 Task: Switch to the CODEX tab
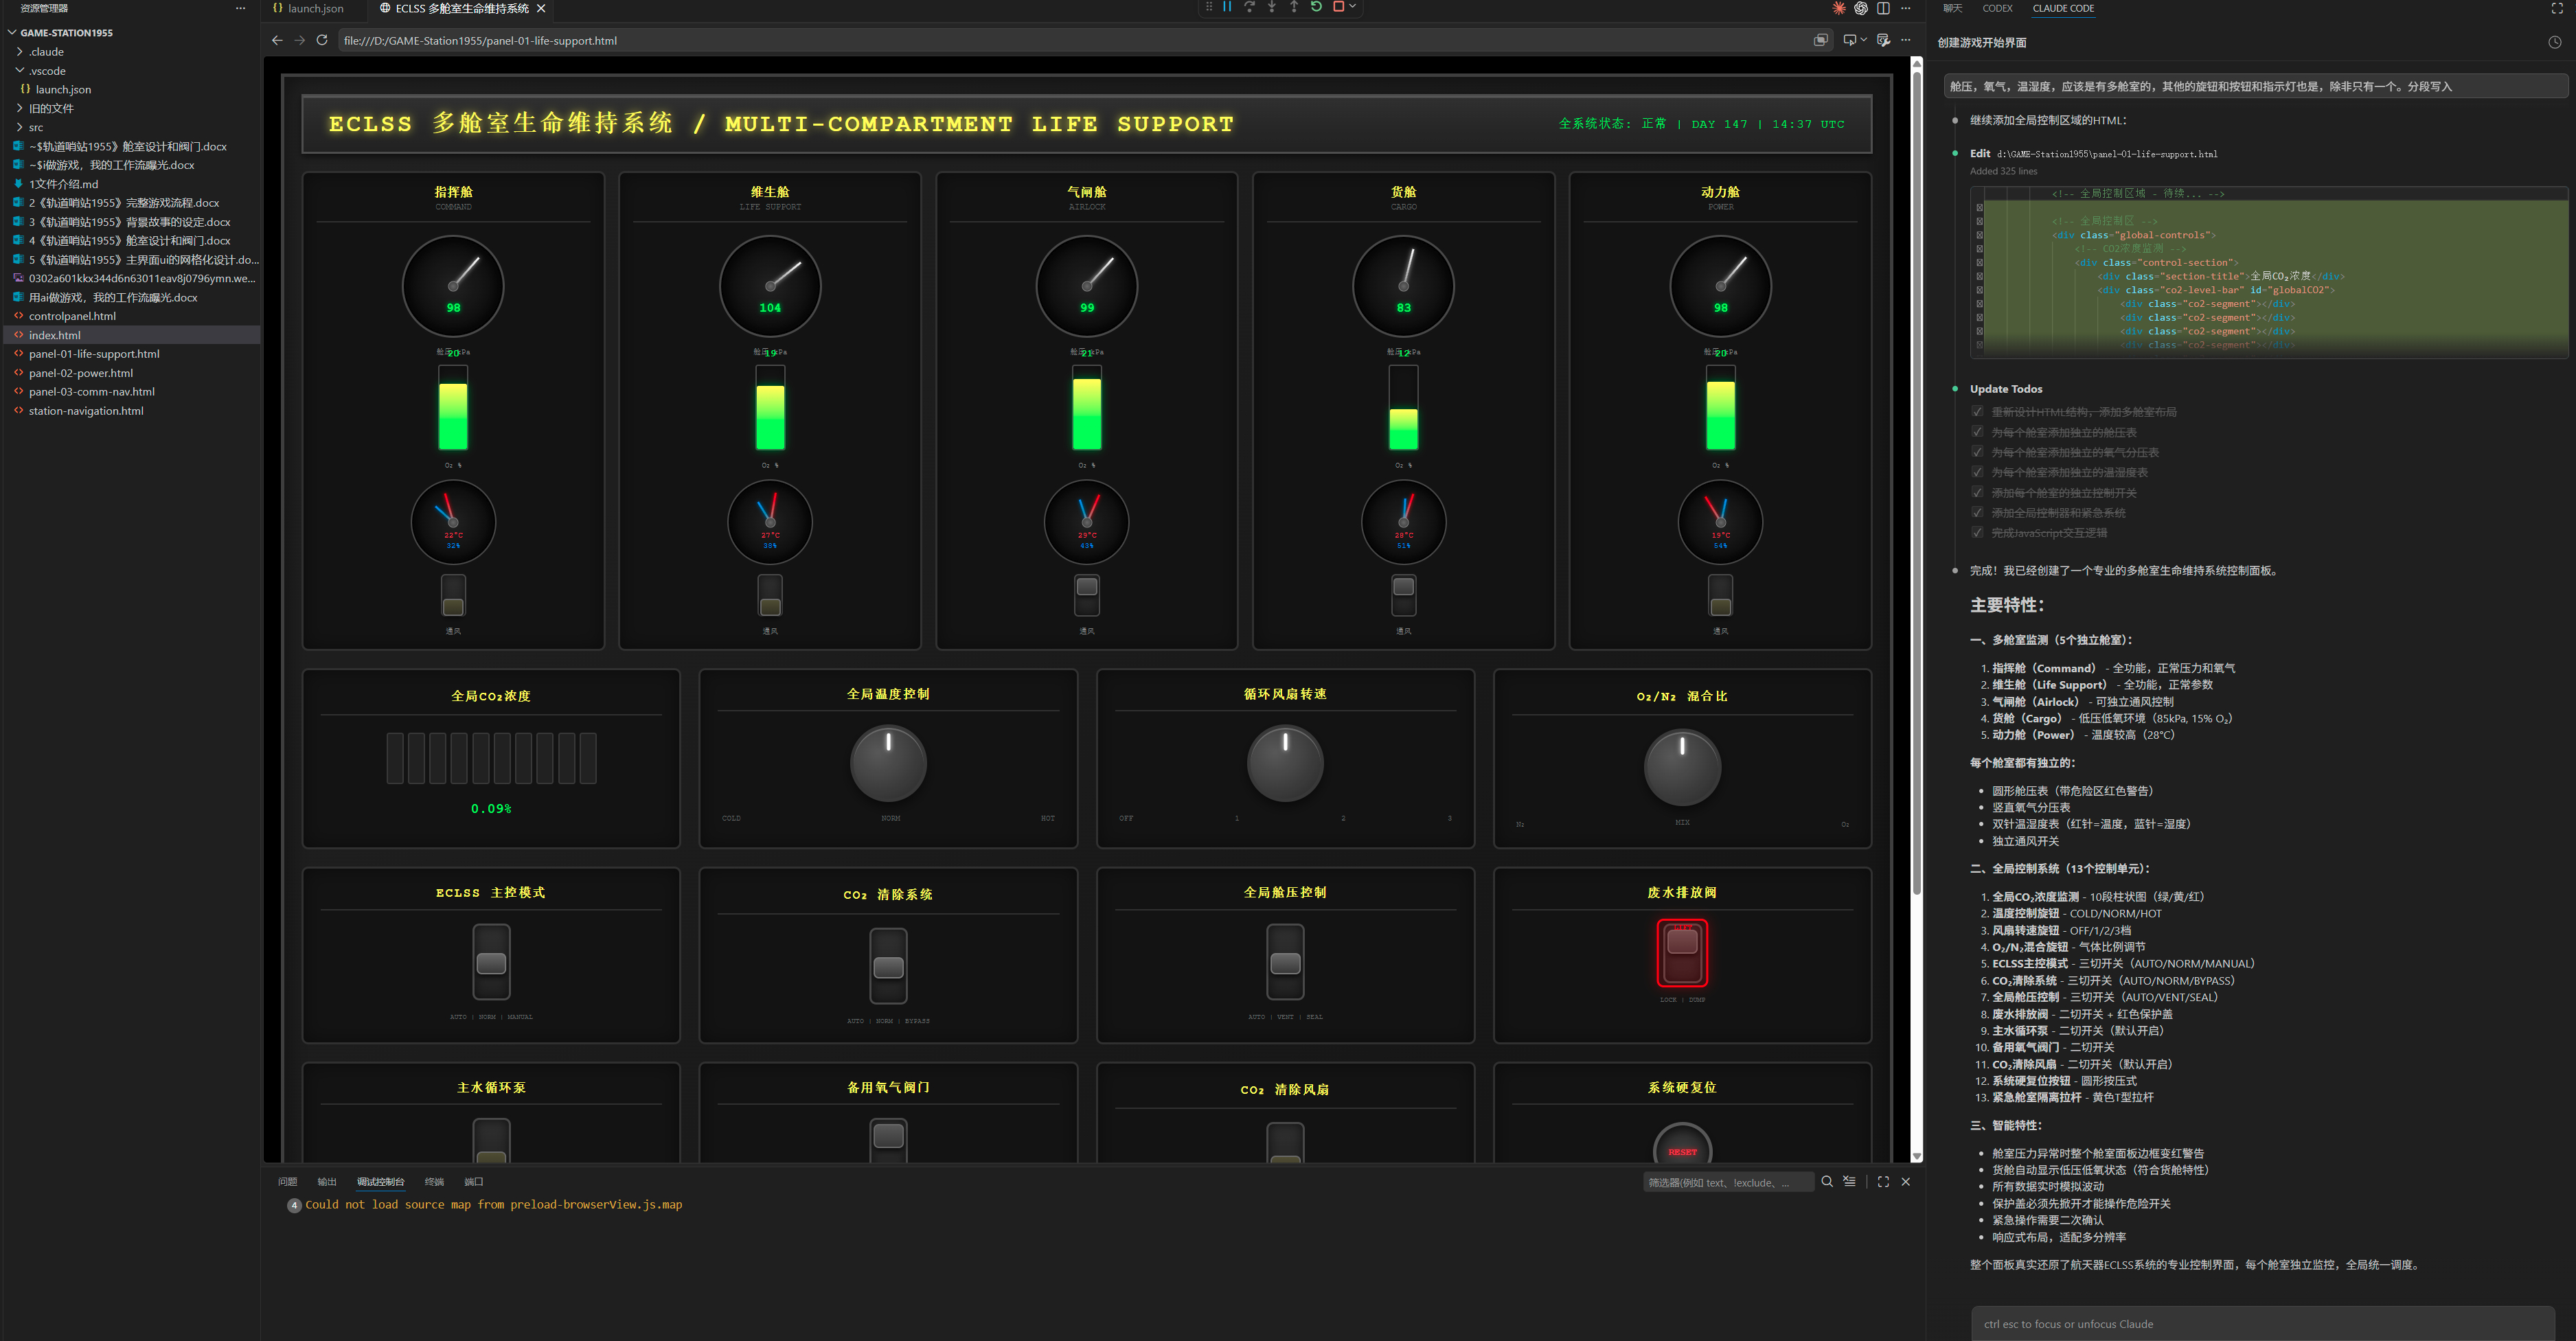(x=1997, y=8)
